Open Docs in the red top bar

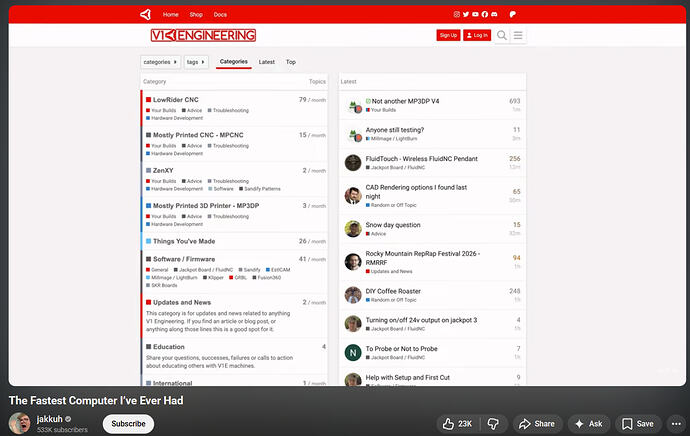[x=220, y=15]
